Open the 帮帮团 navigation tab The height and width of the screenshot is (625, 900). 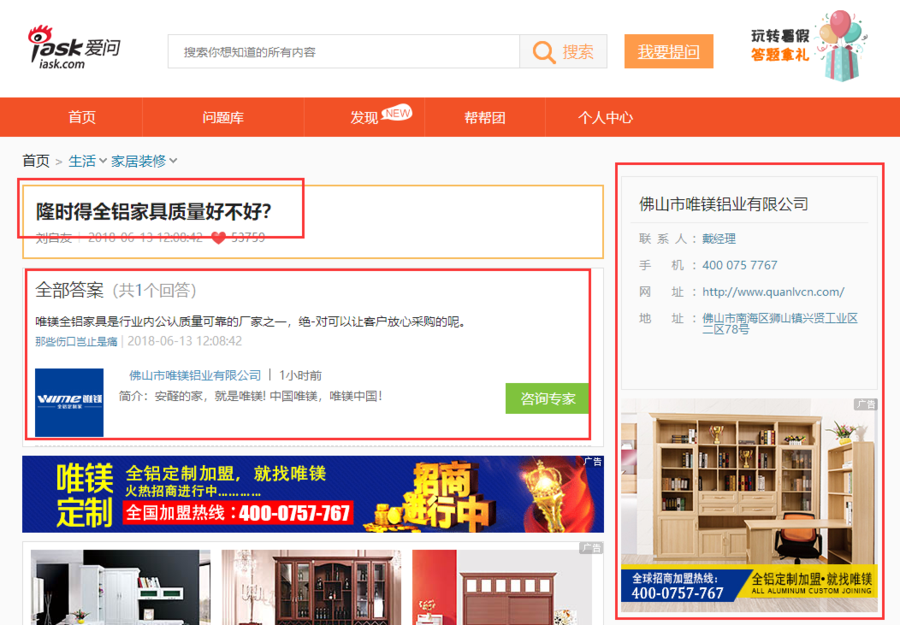pos(484,118)
